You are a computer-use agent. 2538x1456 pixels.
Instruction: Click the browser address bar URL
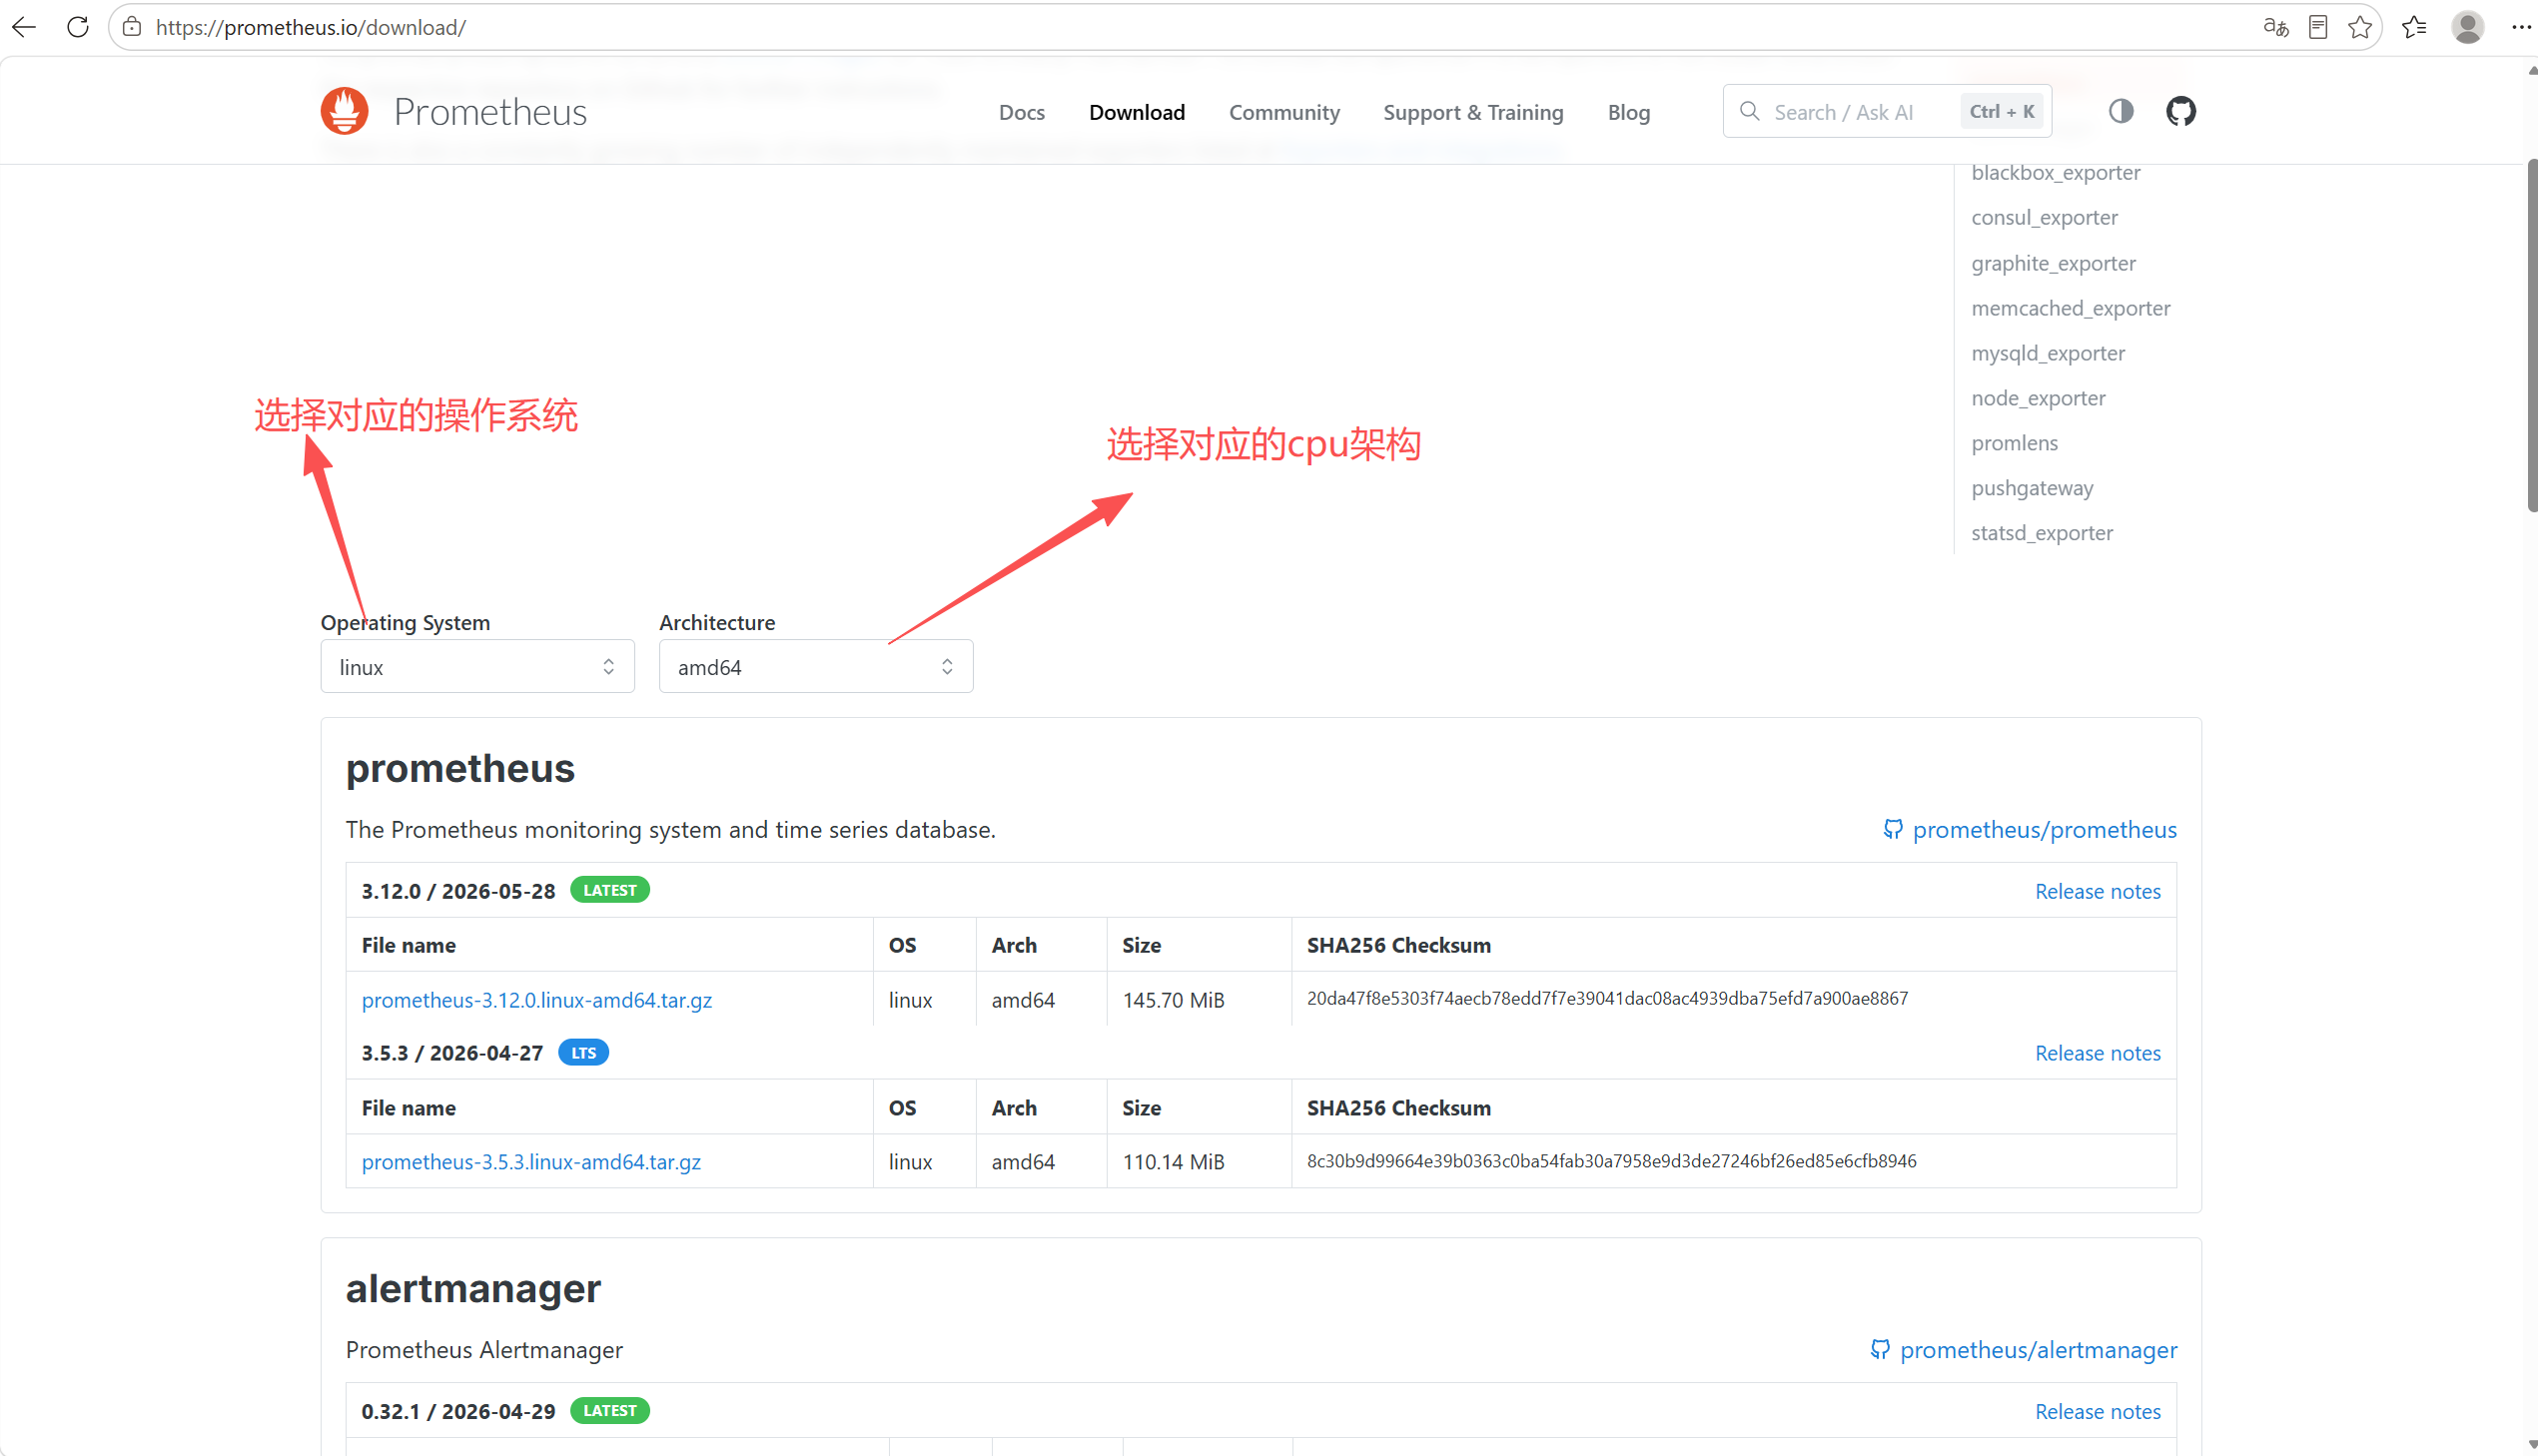[x=311, y=27]
